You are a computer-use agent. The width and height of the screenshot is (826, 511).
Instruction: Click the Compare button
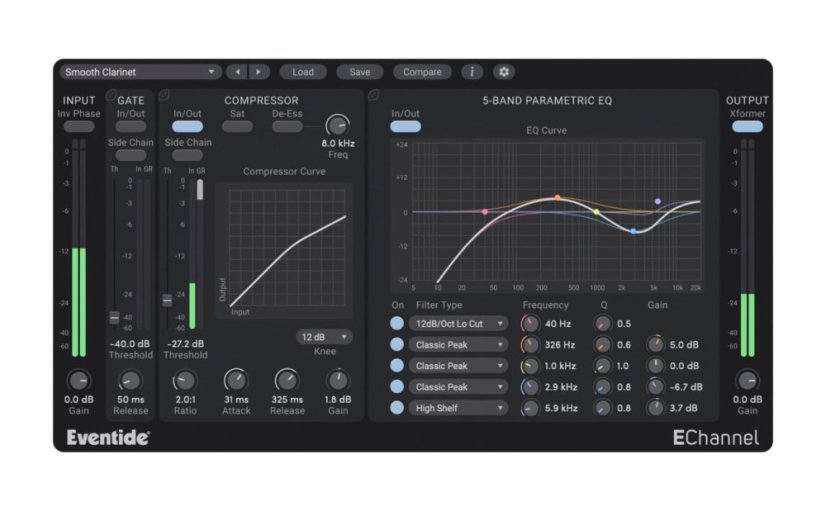click(422, 72)
